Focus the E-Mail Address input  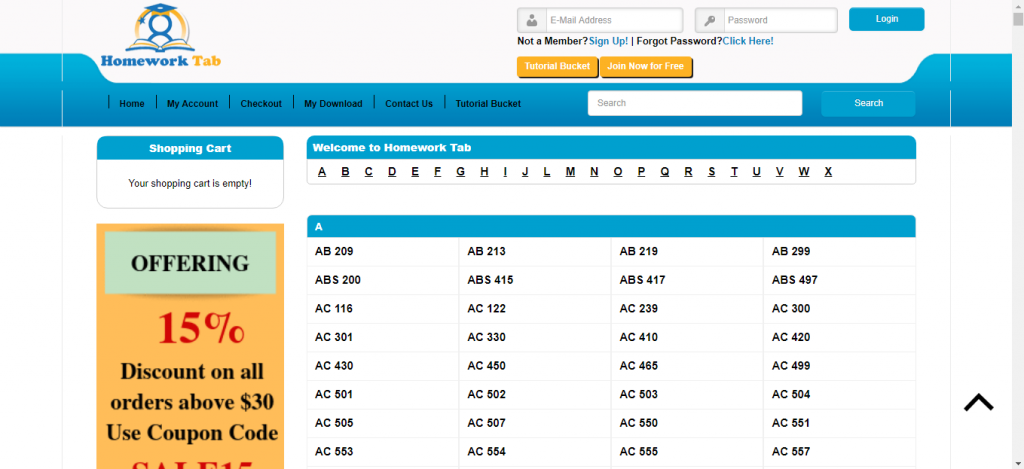coord(614,20)
